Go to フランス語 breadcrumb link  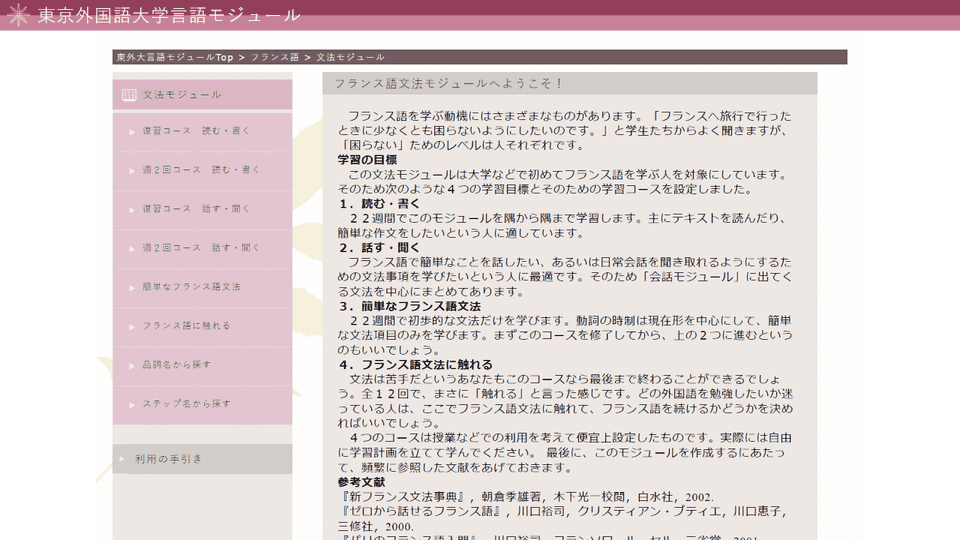[x=275, y=58]
